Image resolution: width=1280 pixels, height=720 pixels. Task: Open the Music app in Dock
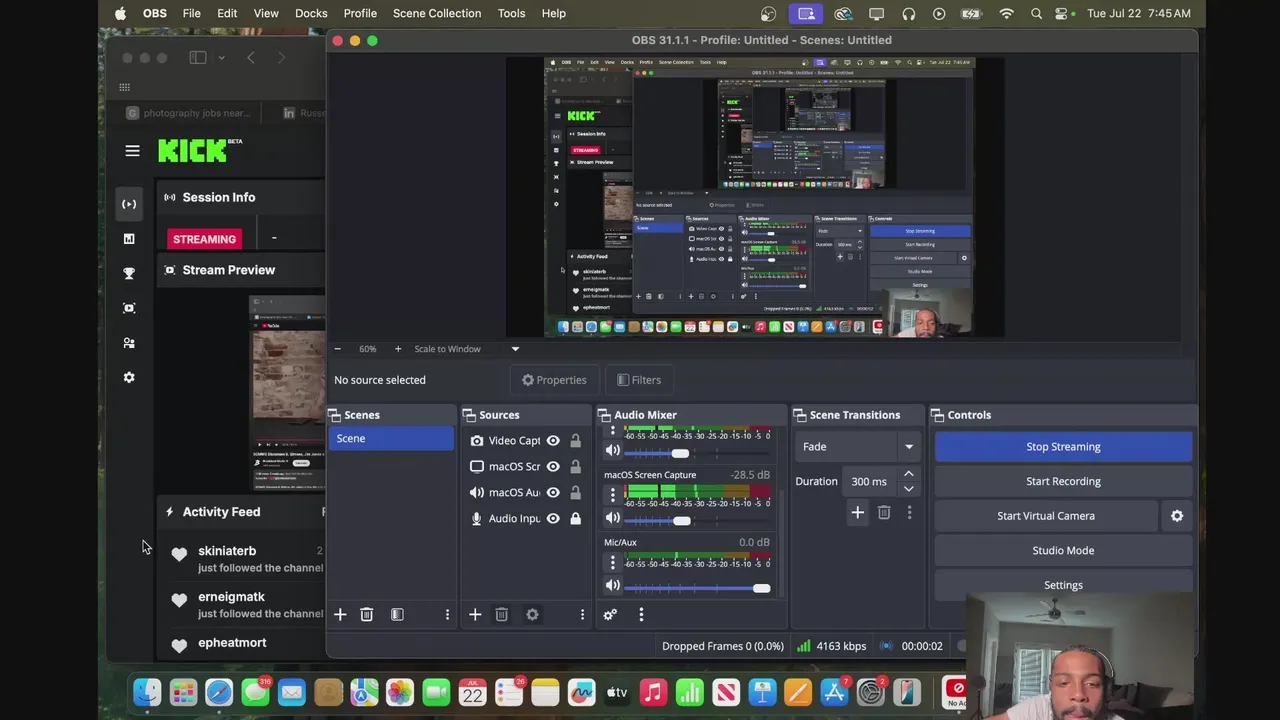click(653, 692)
